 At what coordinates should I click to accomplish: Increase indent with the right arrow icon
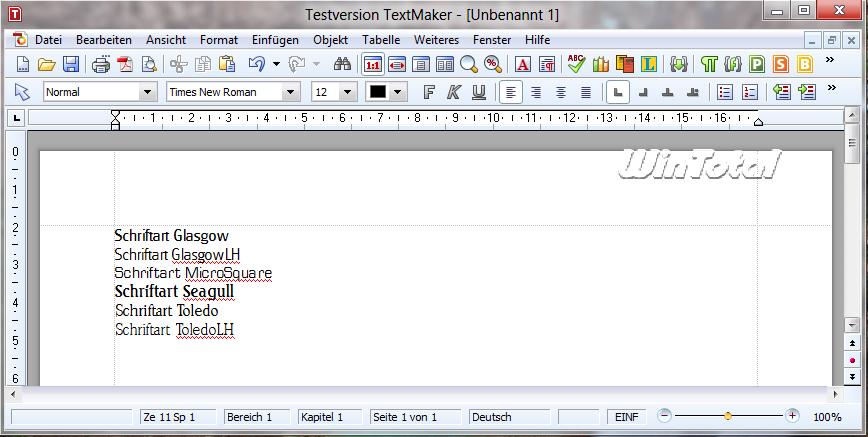coord(808,92)
